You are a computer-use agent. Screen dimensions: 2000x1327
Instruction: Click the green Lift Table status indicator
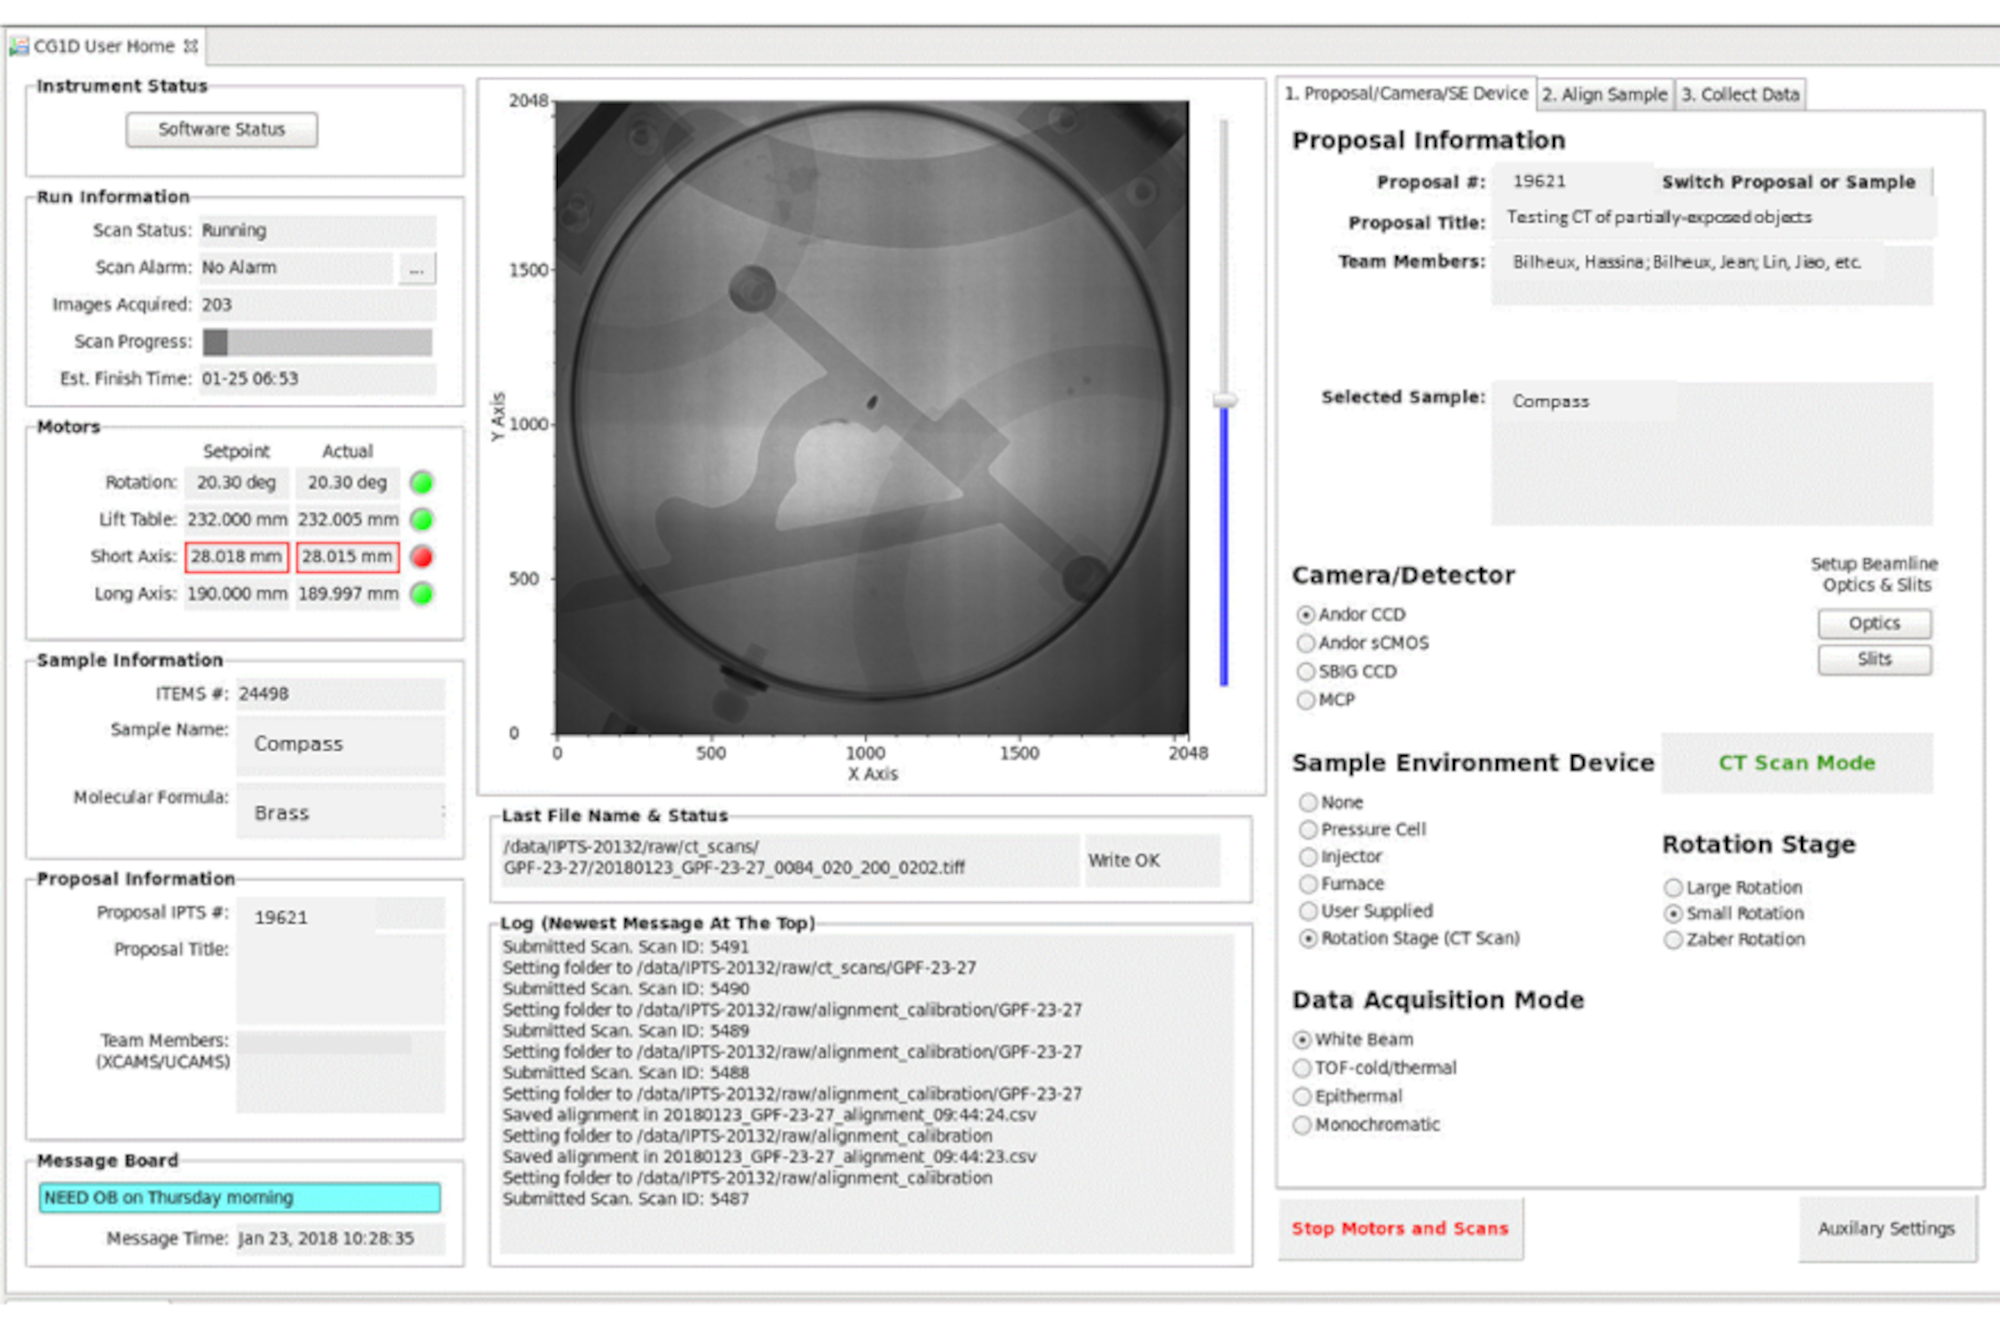tap(422, 520)
